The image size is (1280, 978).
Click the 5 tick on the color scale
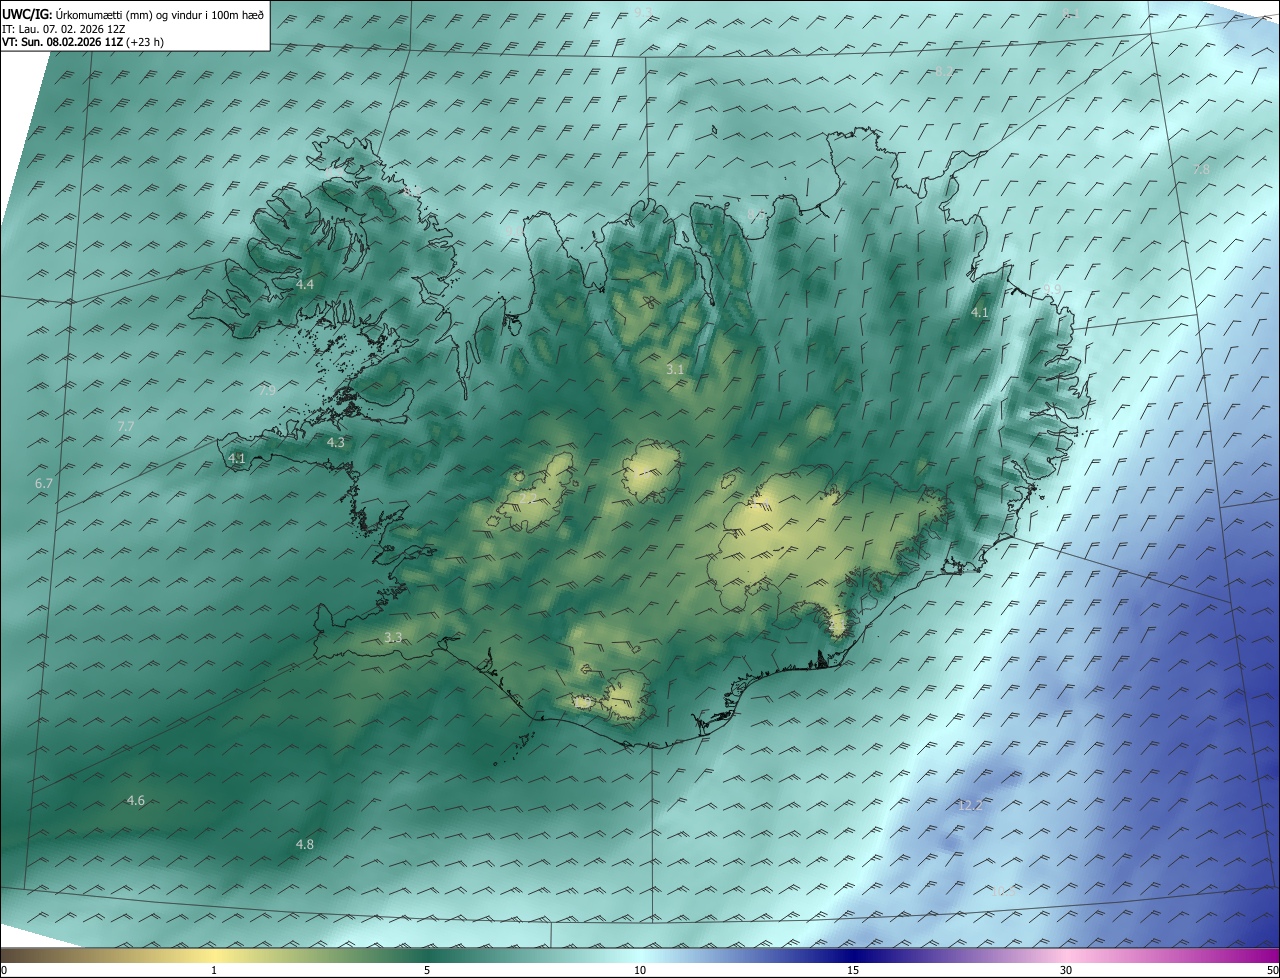(x=427, y=970)
